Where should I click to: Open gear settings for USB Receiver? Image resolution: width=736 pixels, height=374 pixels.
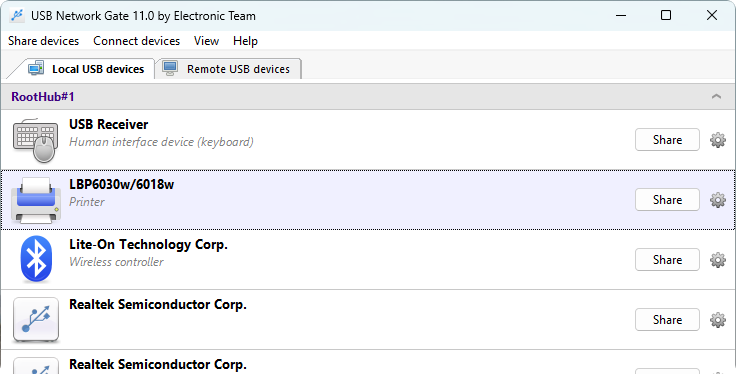click(717, 140)
